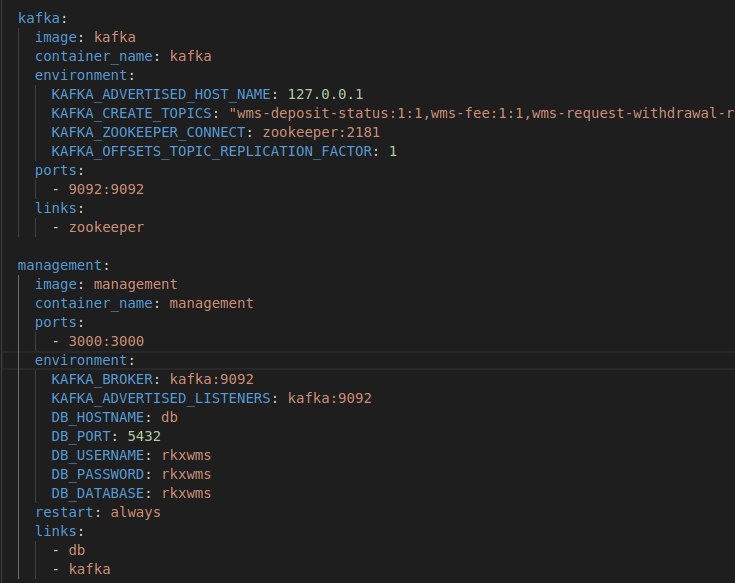Click KAFKA_ZOOKEEPER_CONNECT key
This screenshot has height=583, width=735.
(148, 132)
